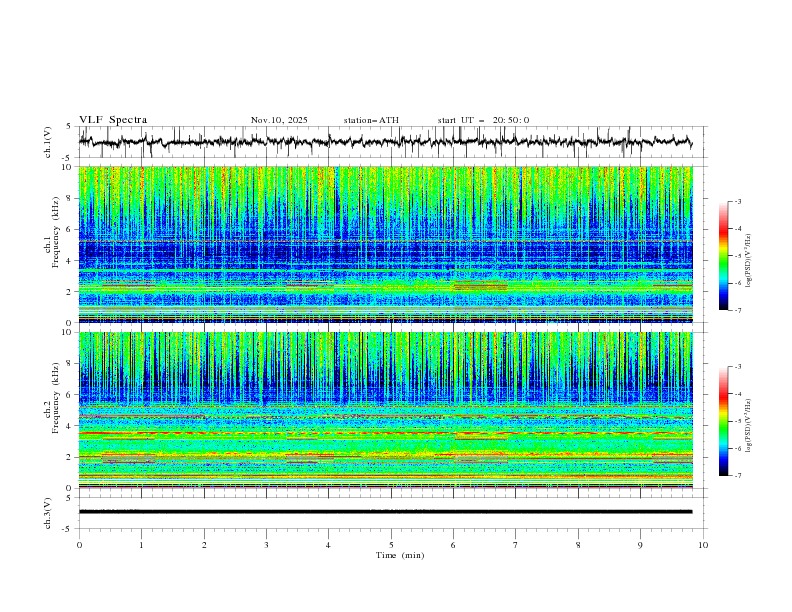Viewport: 792px width, 612px height.
Task: Click the "8" kHz tick on ch.1 frequency axis
Action: pyautogui.click(x=69, y=198)
